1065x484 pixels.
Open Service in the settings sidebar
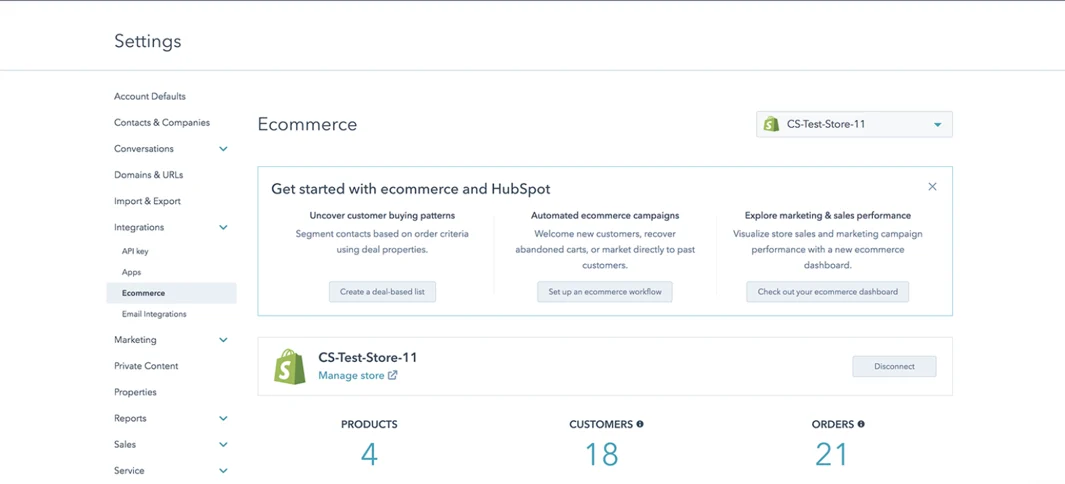point(129,470)
